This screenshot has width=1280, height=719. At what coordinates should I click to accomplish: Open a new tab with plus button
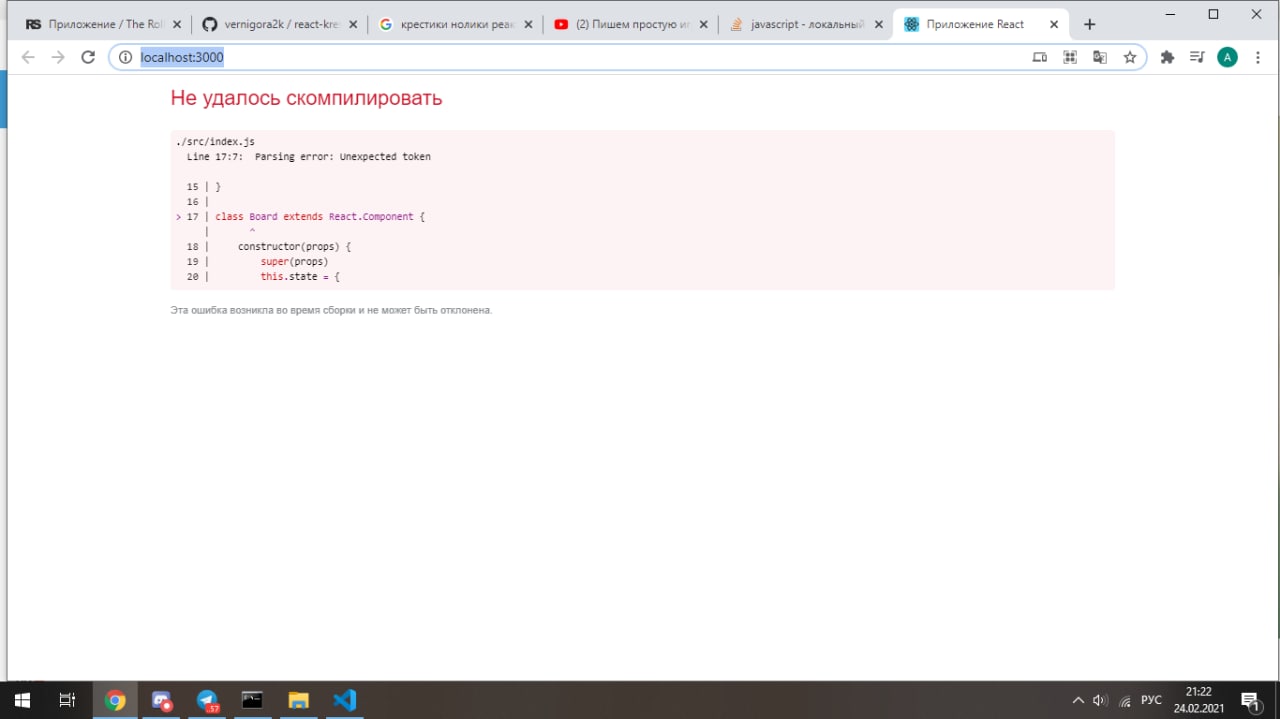pyautogui.click(x=1090, y=24)
